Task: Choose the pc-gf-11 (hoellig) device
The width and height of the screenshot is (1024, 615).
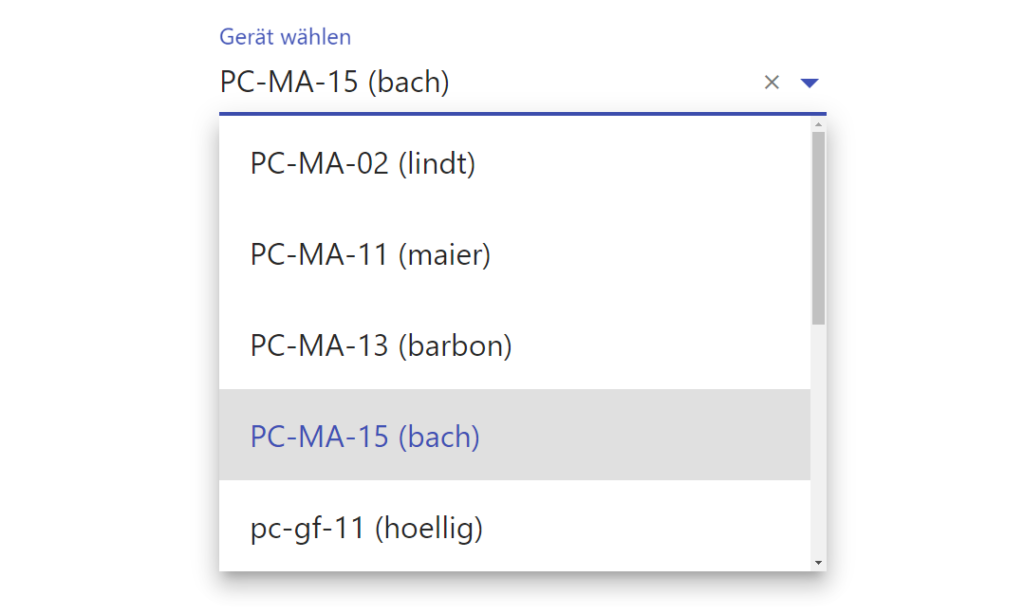Action: (366, 528)
